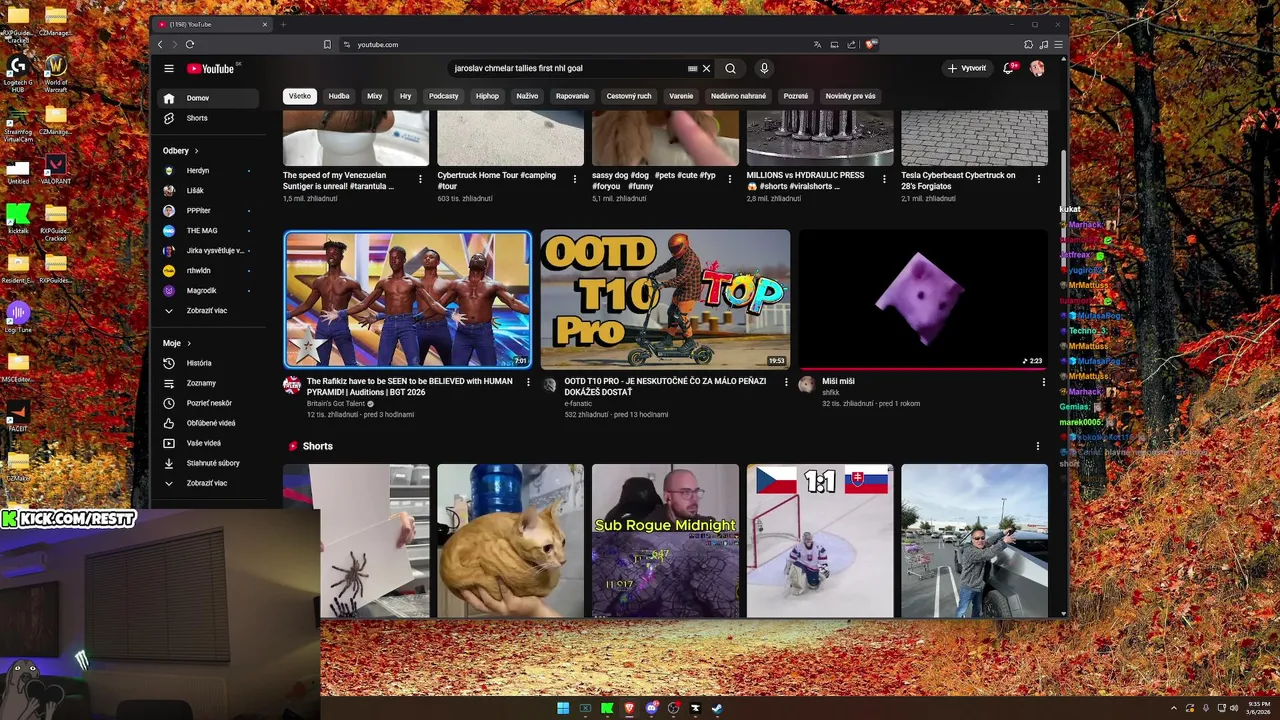Open the World of Warcraft desktop shortcut
Image resolution: width=1280 pixels, height=720 pixels.
pos(56,73)
